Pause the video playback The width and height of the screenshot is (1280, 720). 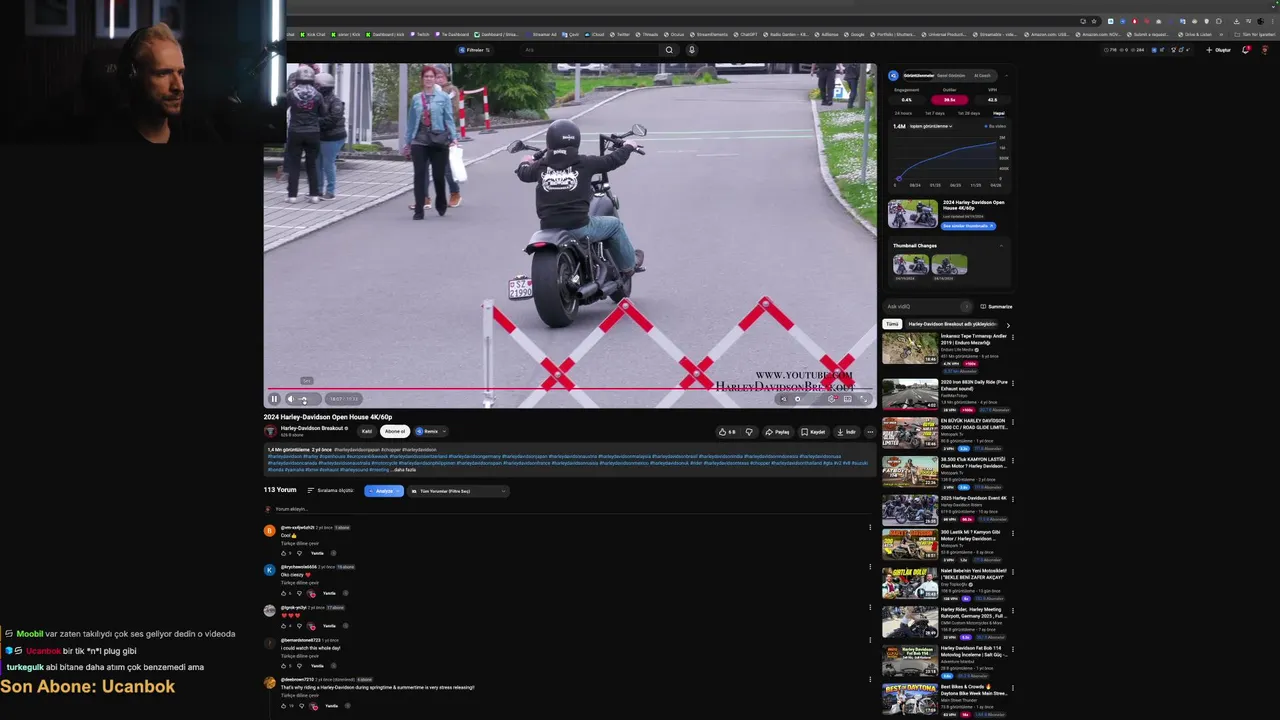274,399
